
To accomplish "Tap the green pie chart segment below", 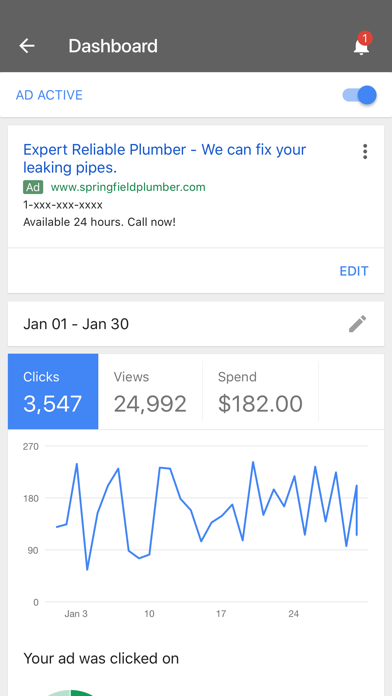I will coord(84,693).
